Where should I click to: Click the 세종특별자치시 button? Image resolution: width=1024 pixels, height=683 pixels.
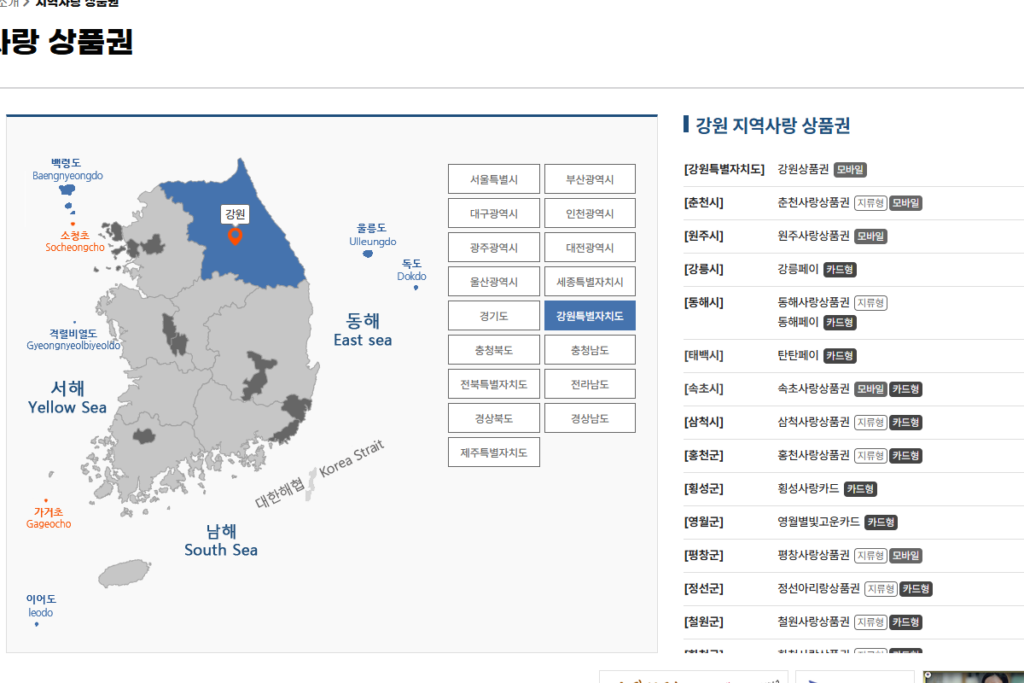coord(590,281)
